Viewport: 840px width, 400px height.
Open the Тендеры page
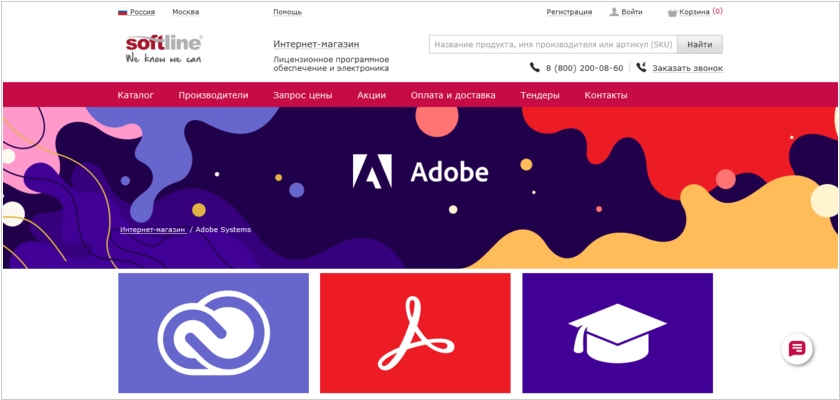point(540,95)
